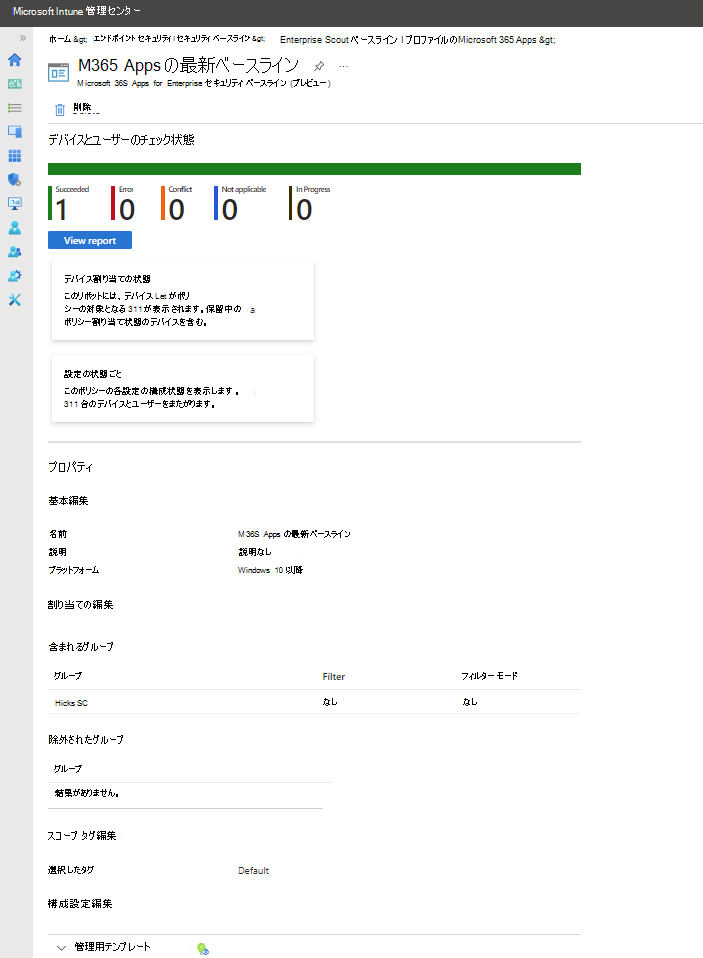This screenshot has height=958, width=703.
Task: Click Enterprise Scout ベースライン breadcrumb link
Action: click(339, 40)
